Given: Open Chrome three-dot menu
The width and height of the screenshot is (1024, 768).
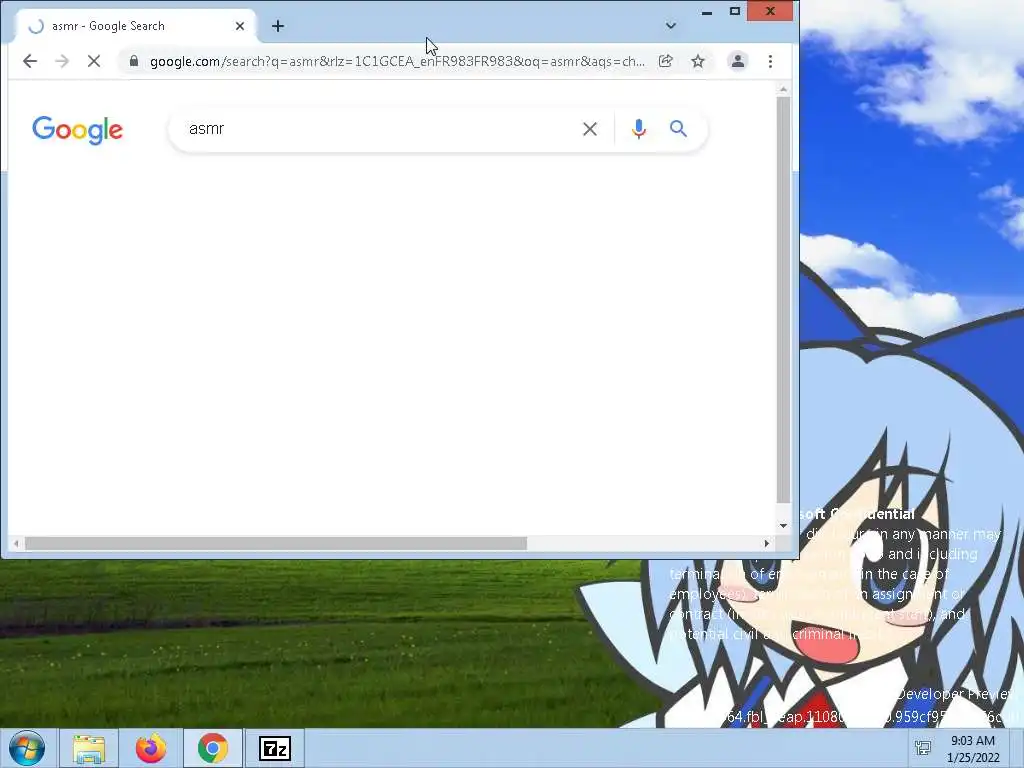Looking at the screenshot, I should (x=771, y=61).
